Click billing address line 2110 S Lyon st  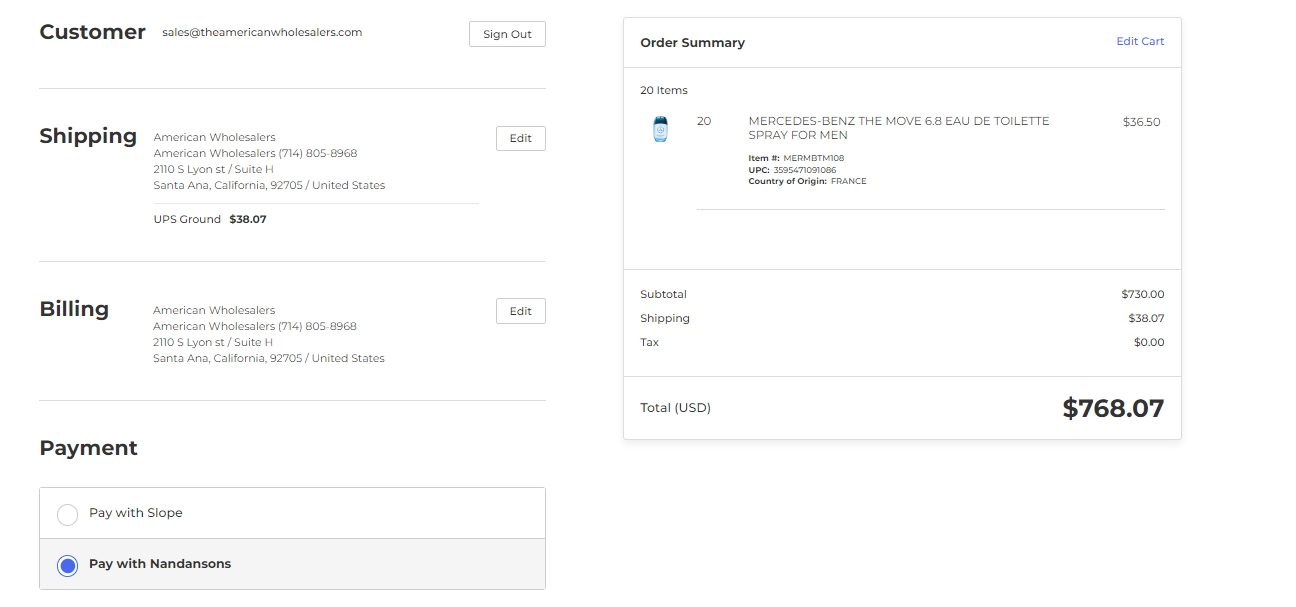pyautogui.click(x=213, y=342)
